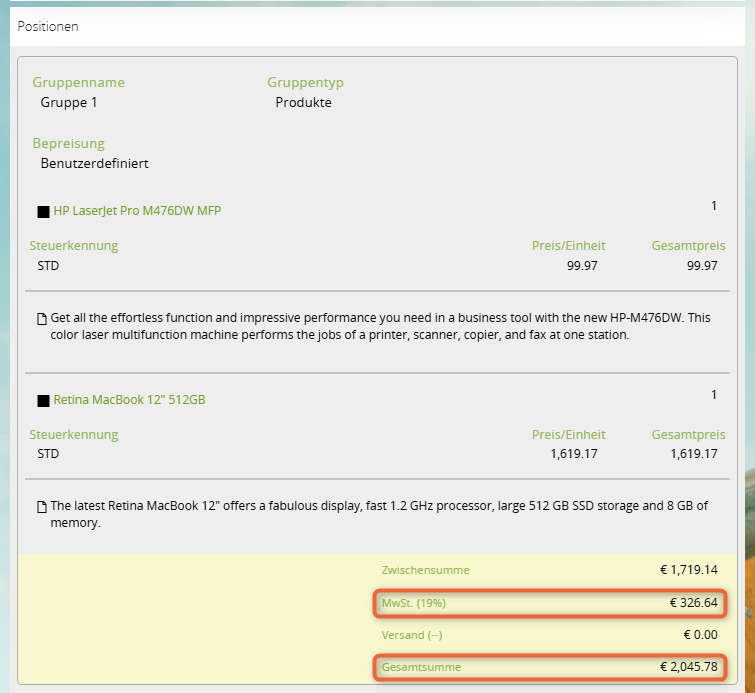Click the Gruppentyp value Produkte
This screenshot has width=755, height=693.
(x=303, y=103)
